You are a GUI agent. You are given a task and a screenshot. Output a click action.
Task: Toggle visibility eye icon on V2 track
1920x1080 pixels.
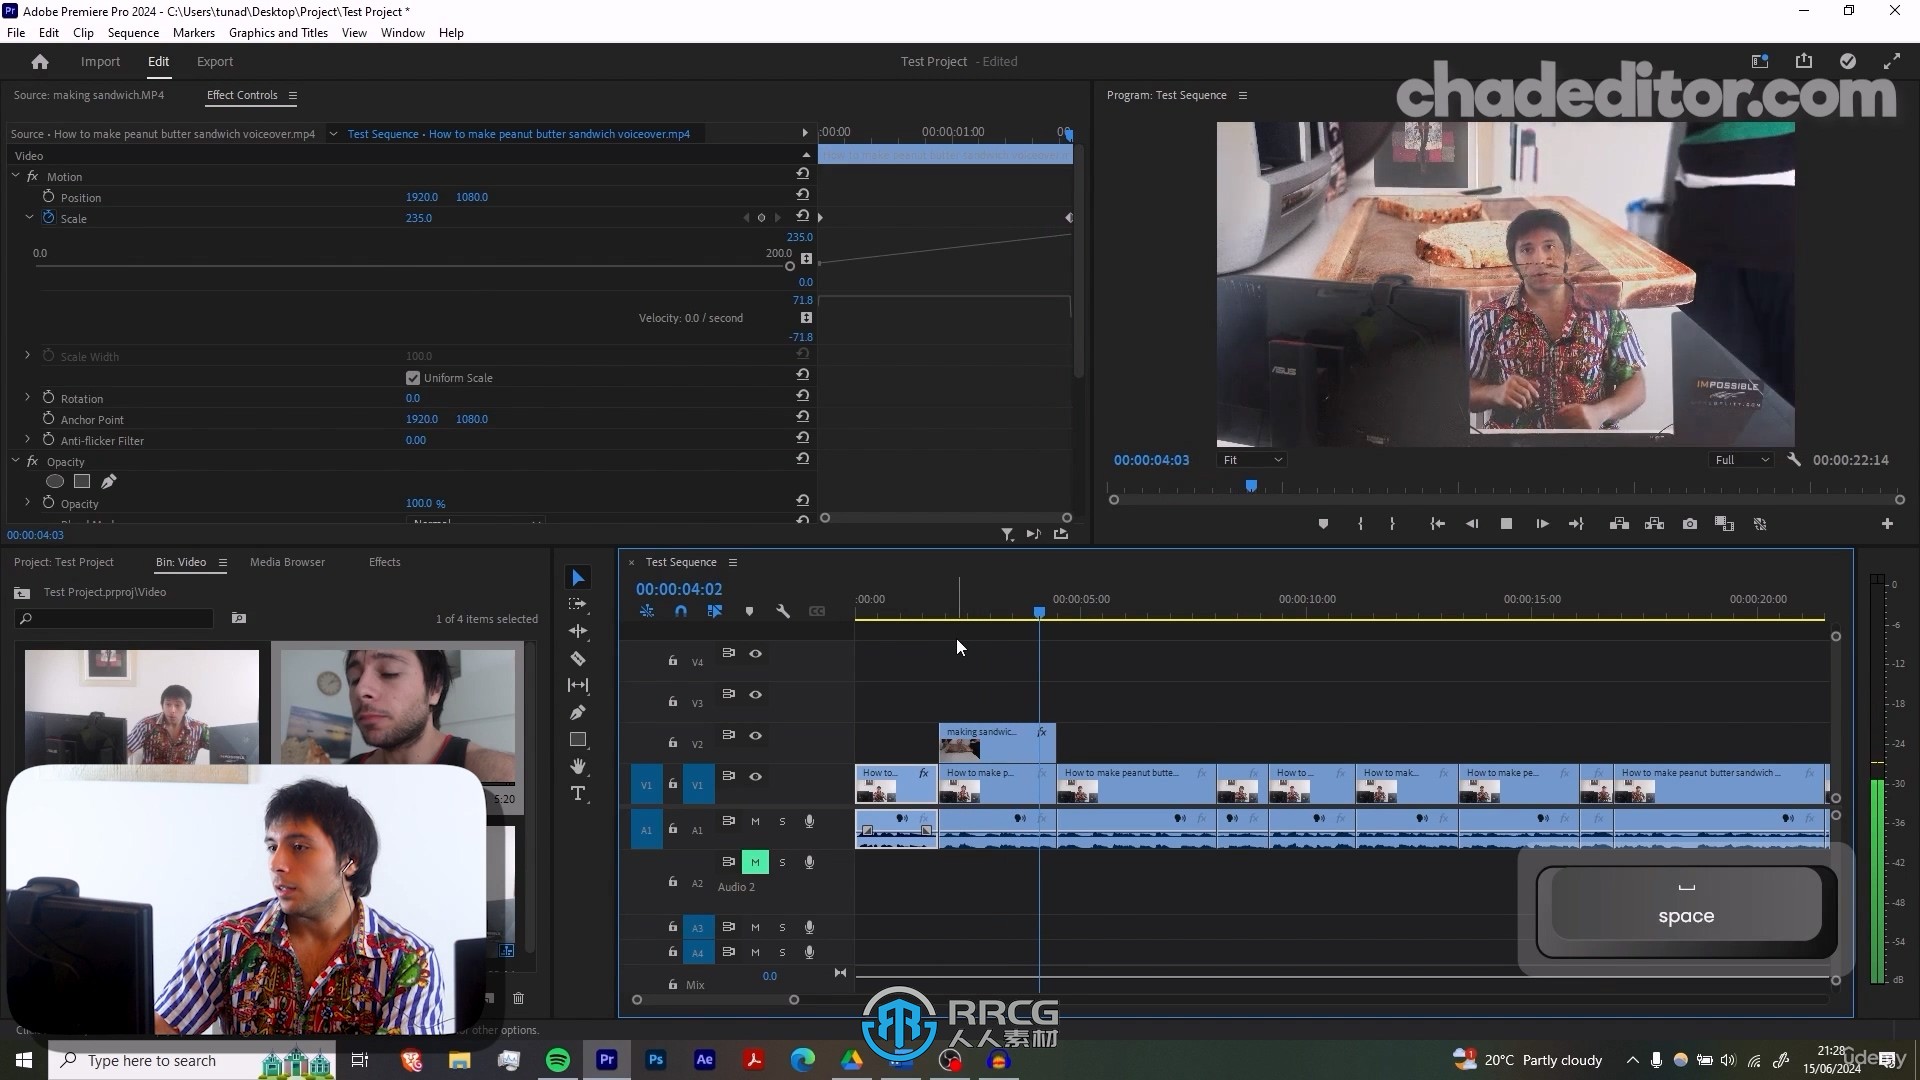pyautogui.click(x=756, y=735)
